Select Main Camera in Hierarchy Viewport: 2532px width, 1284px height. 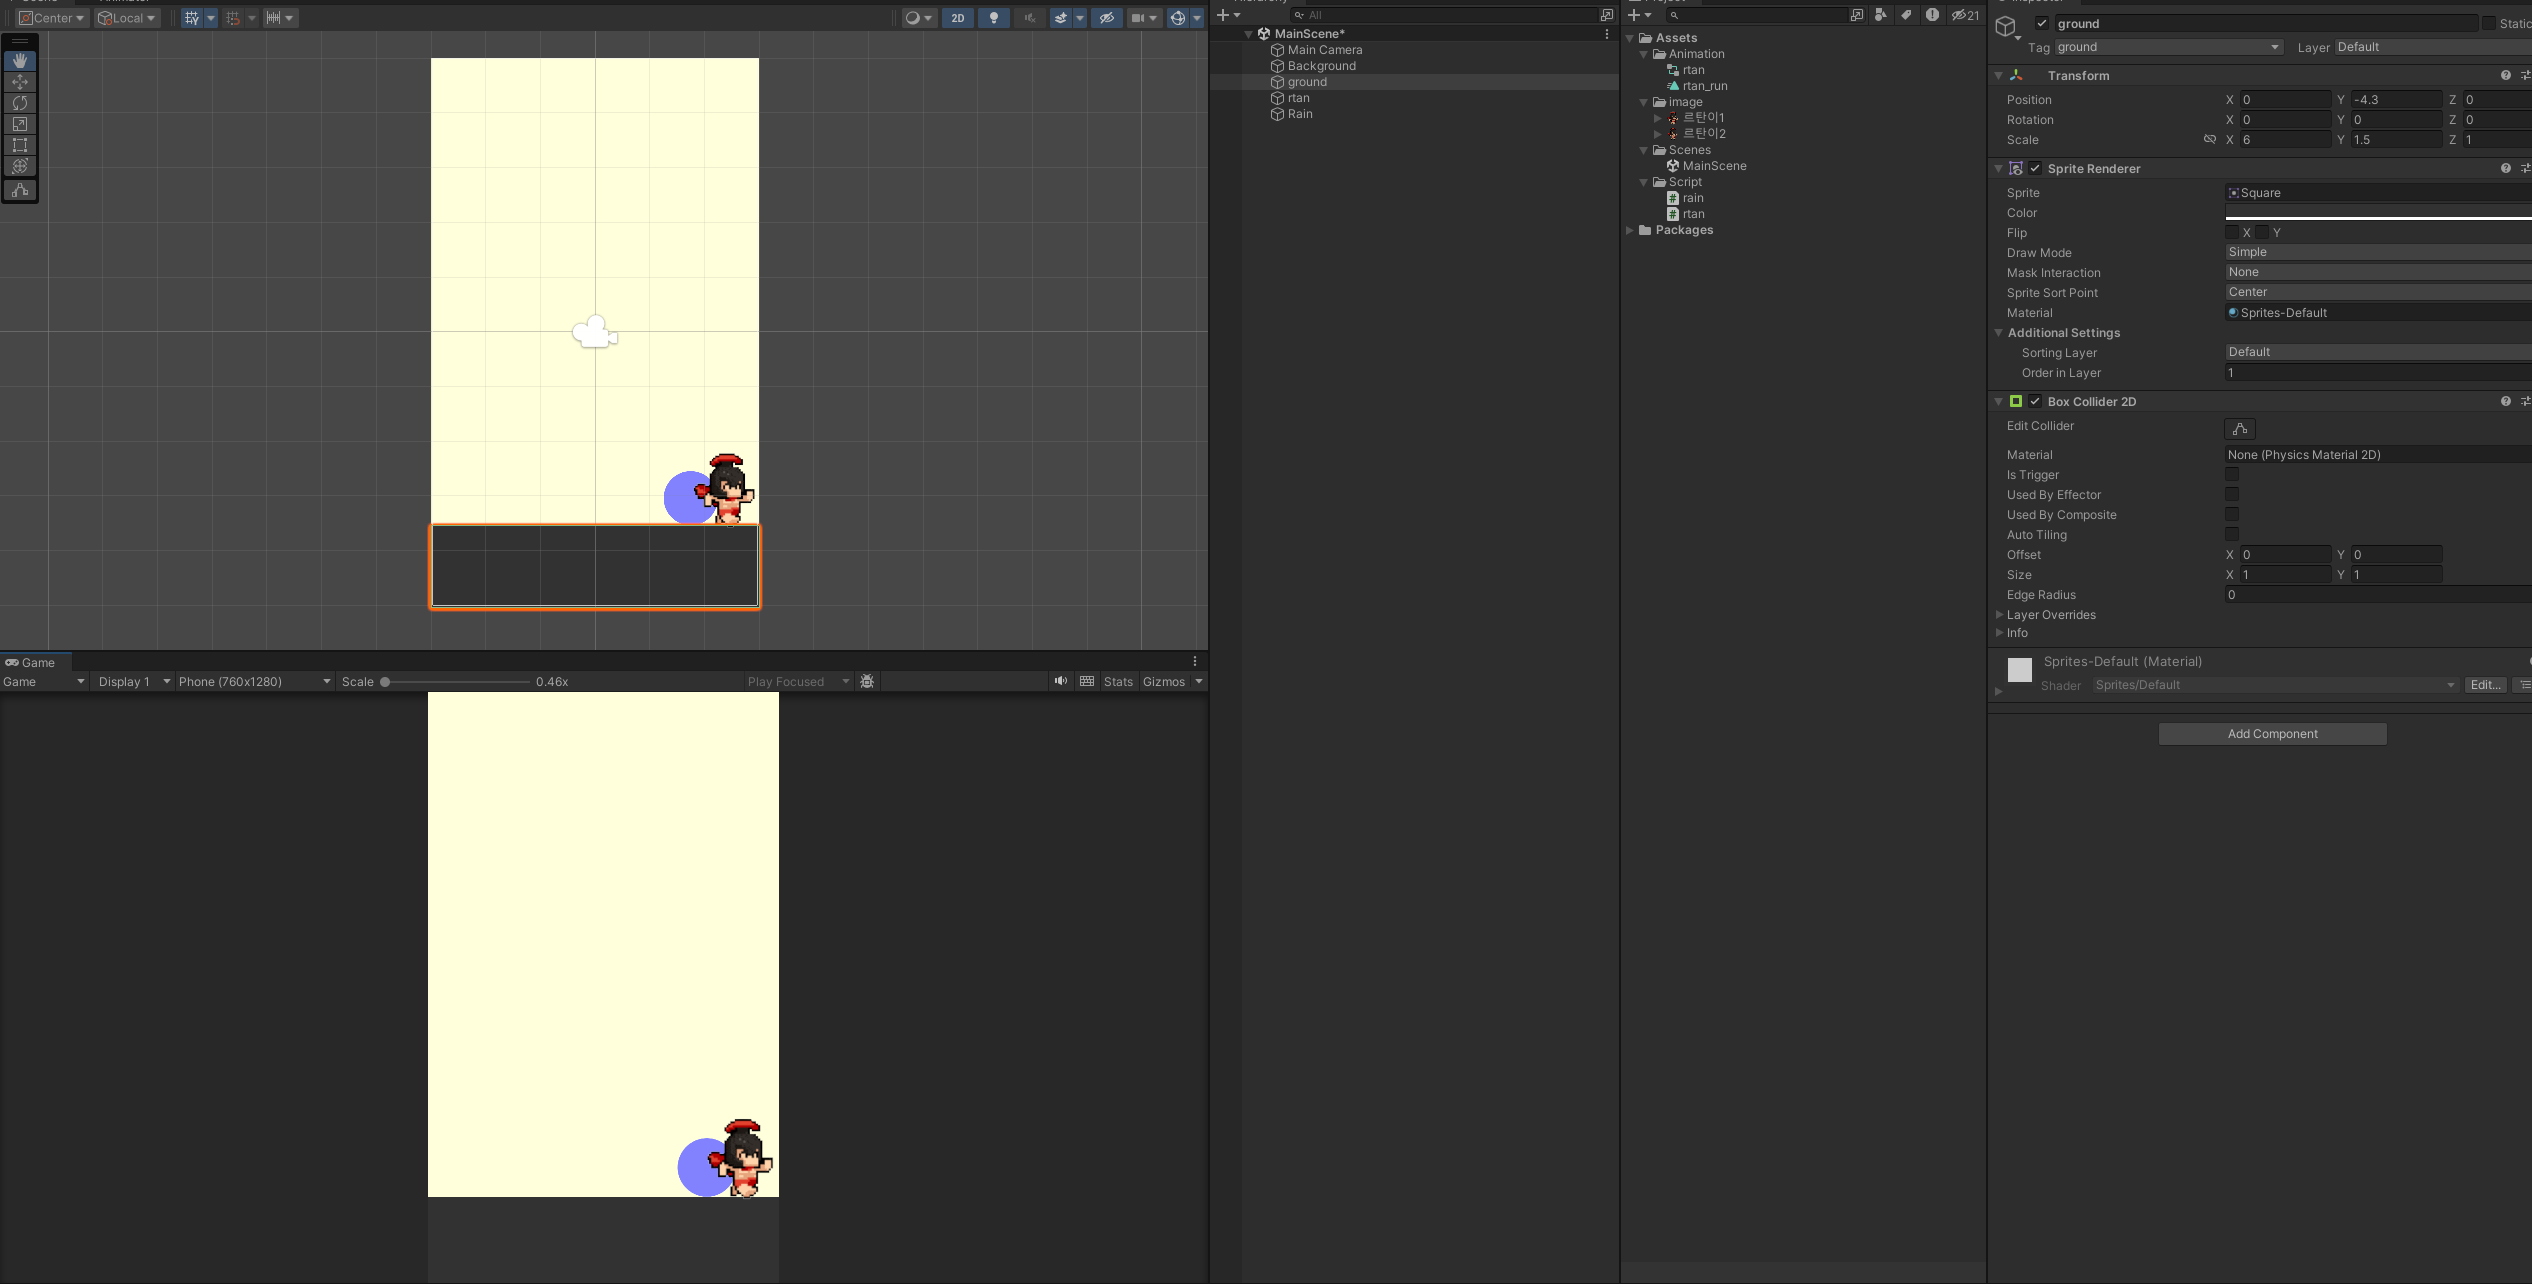tap(1324, 50)
